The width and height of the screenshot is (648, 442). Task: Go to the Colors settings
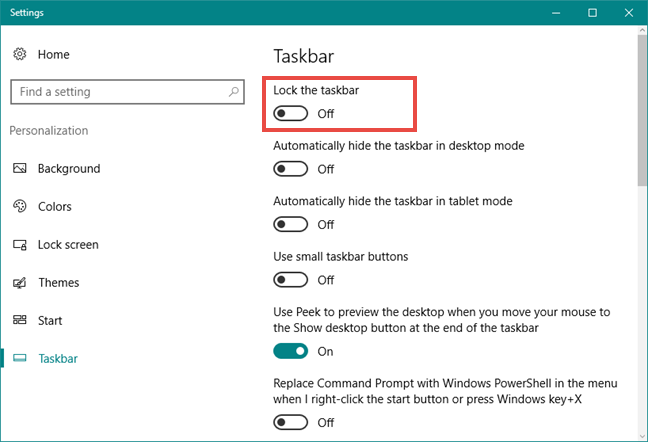point(55,207)
